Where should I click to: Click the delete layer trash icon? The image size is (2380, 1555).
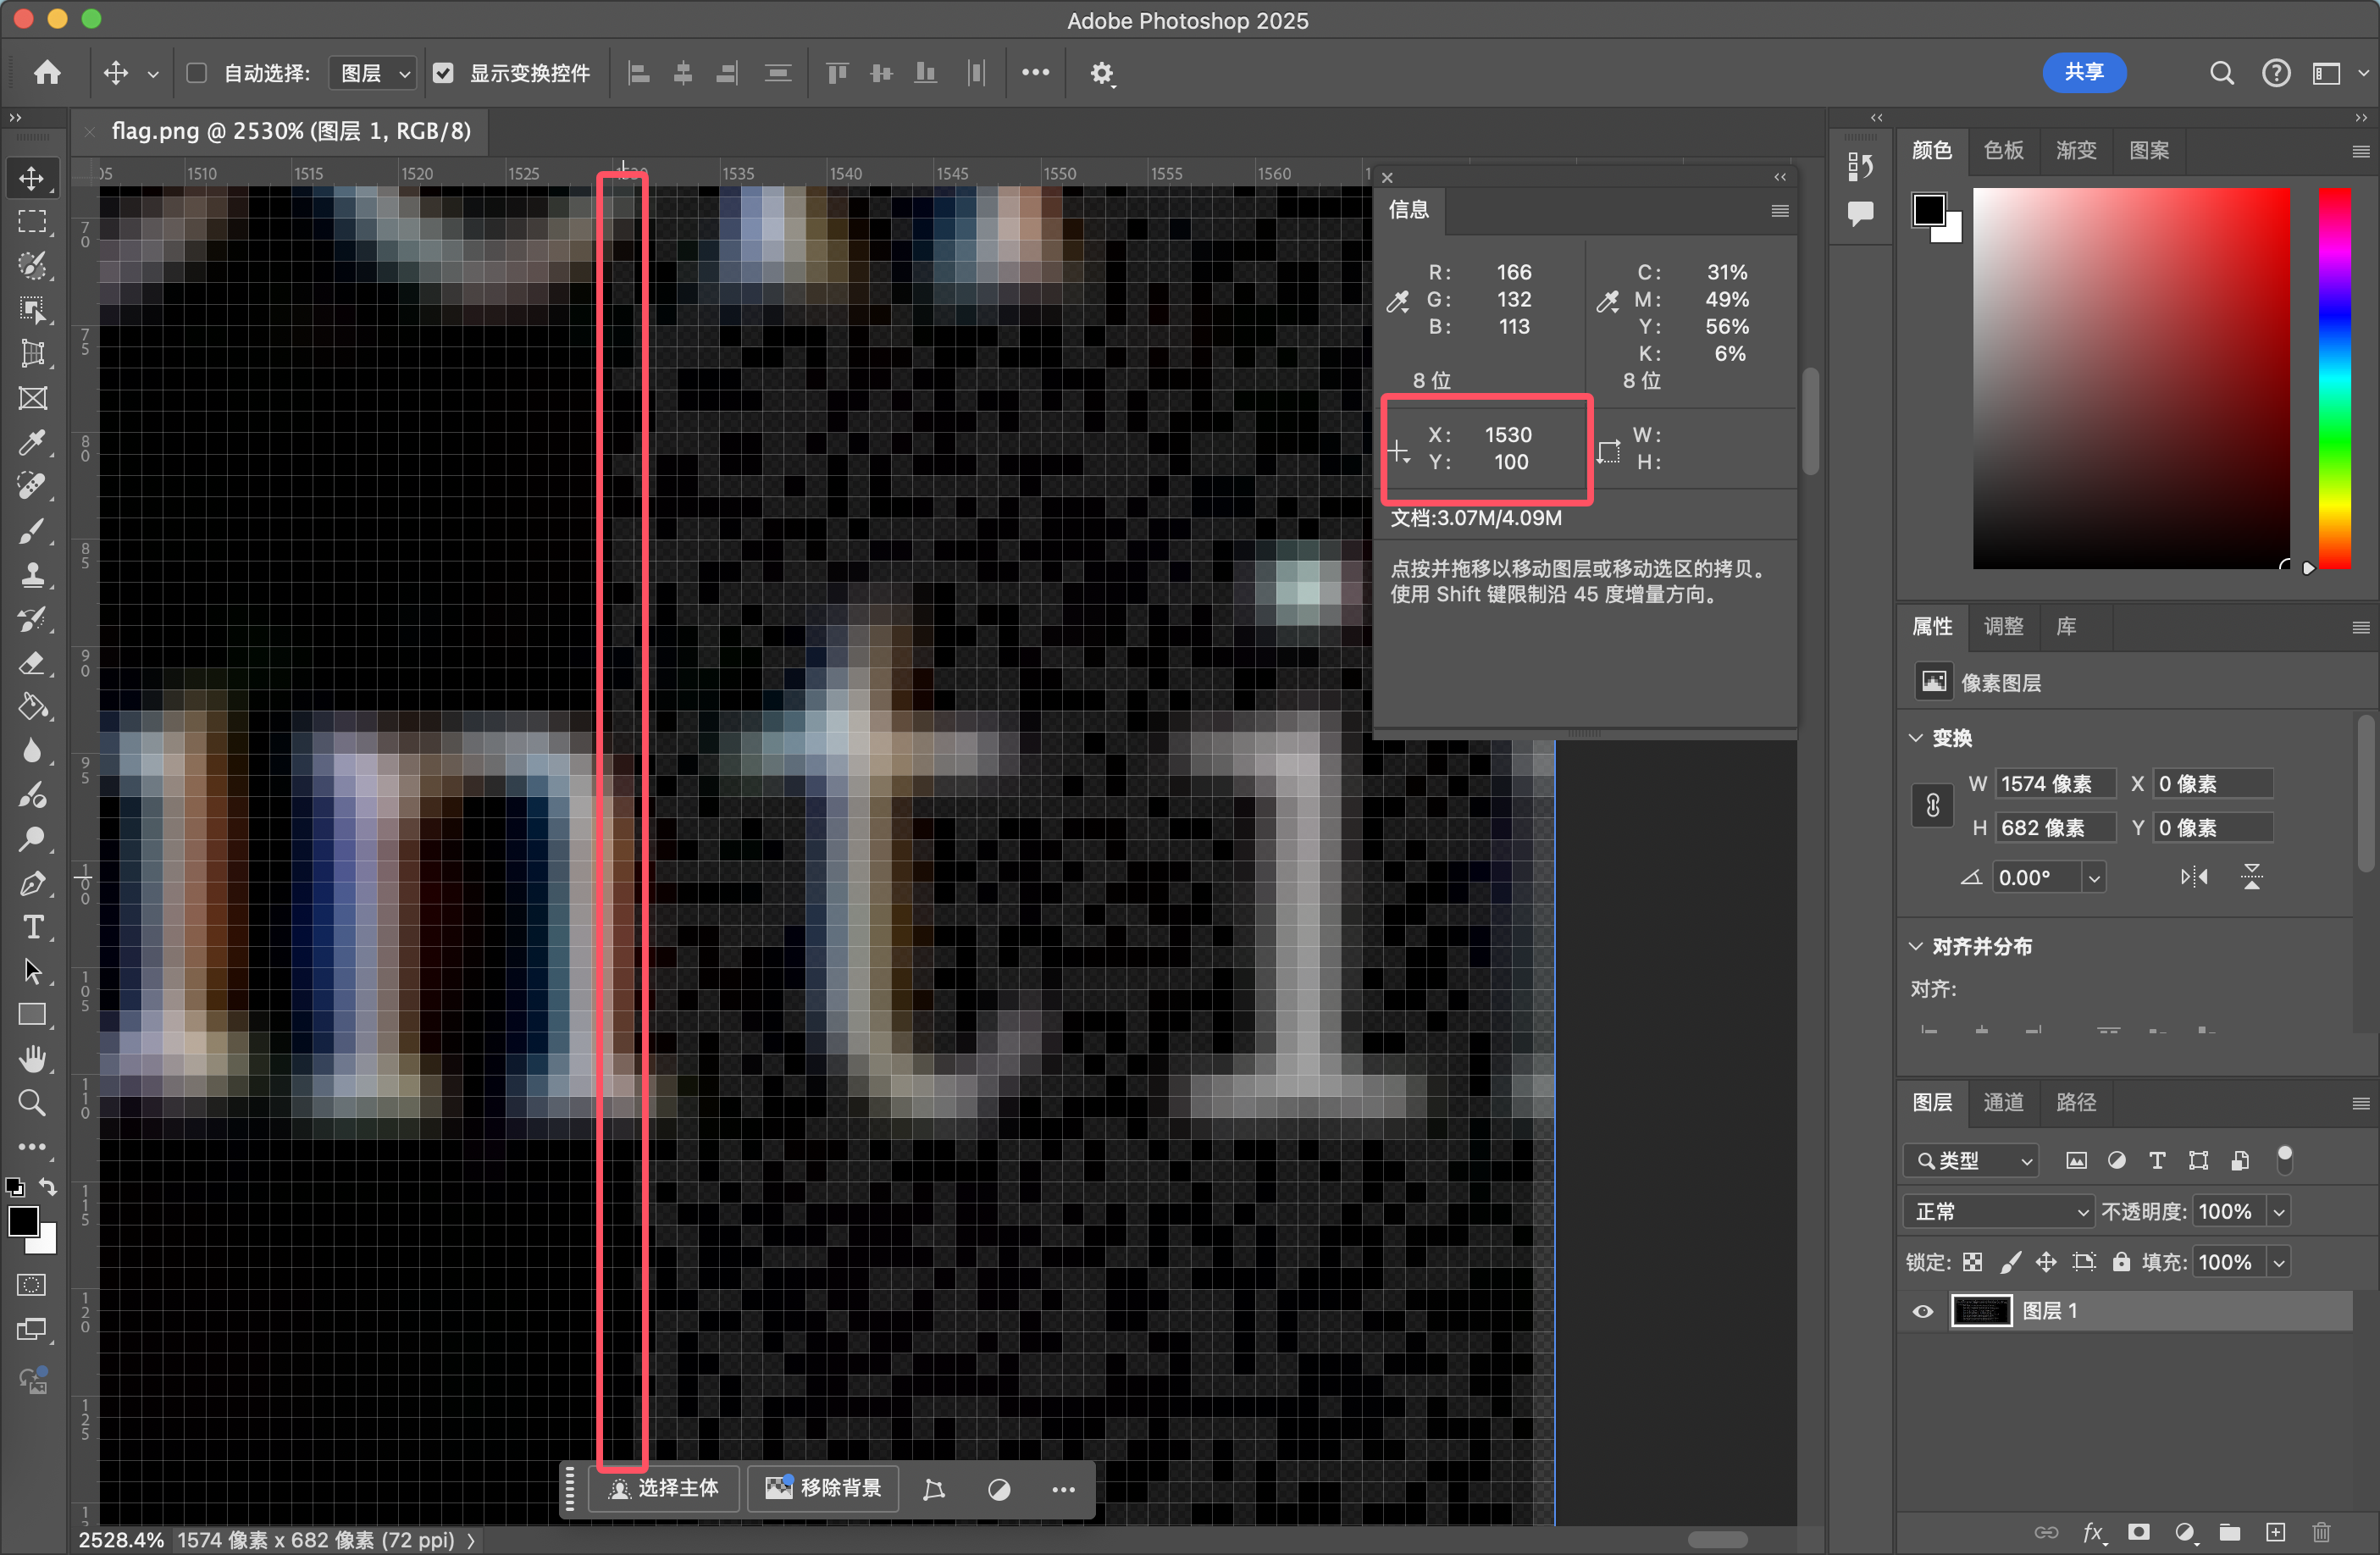tap(2321, 1532)
